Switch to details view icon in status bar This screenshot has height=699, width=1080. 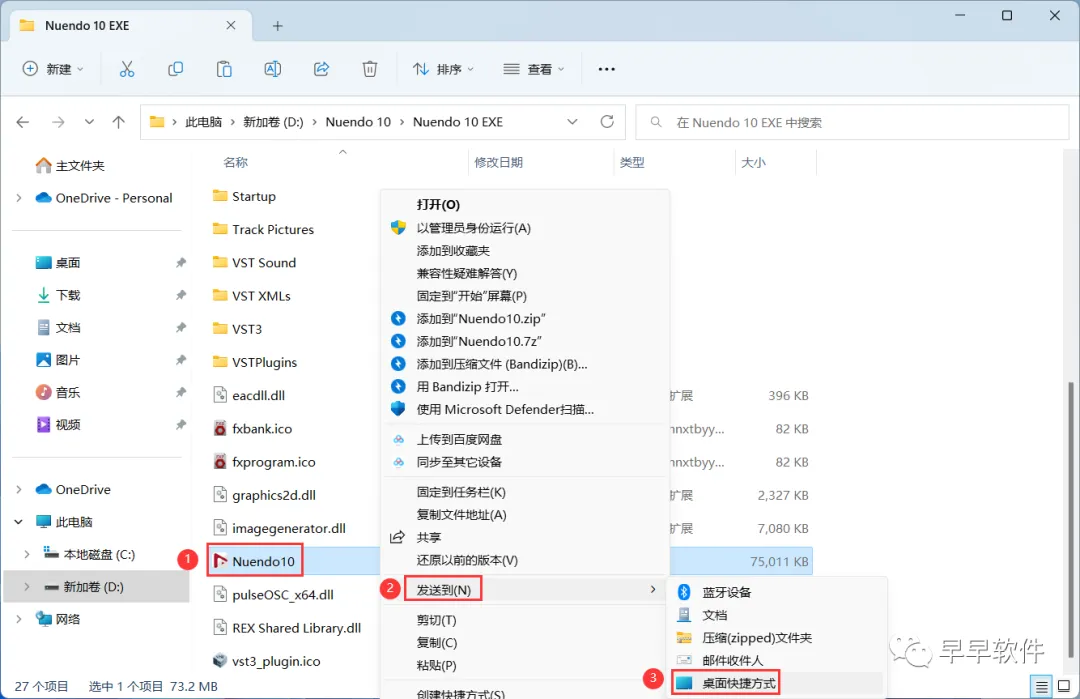tap(1041, 686)
